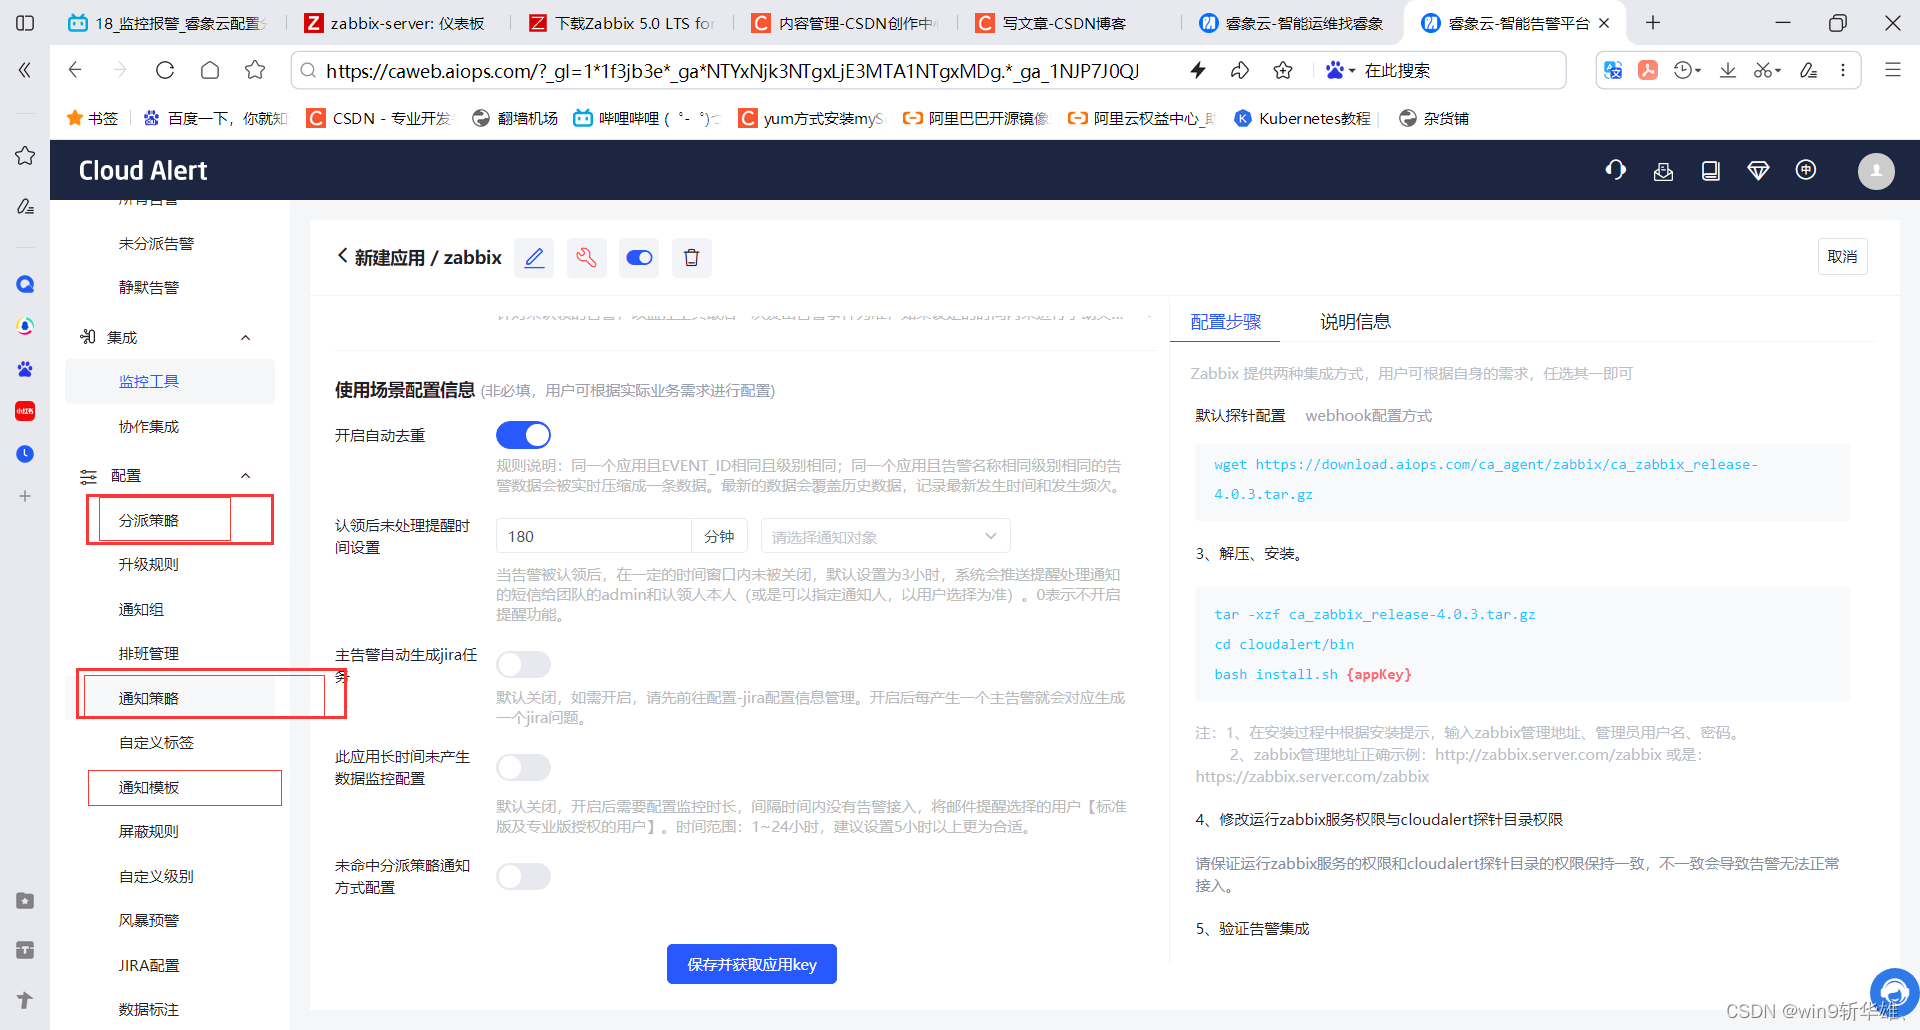Click the 取消 button
The height and width of the screenshot is (1030, 1920).
click(x=1842, y=257)
